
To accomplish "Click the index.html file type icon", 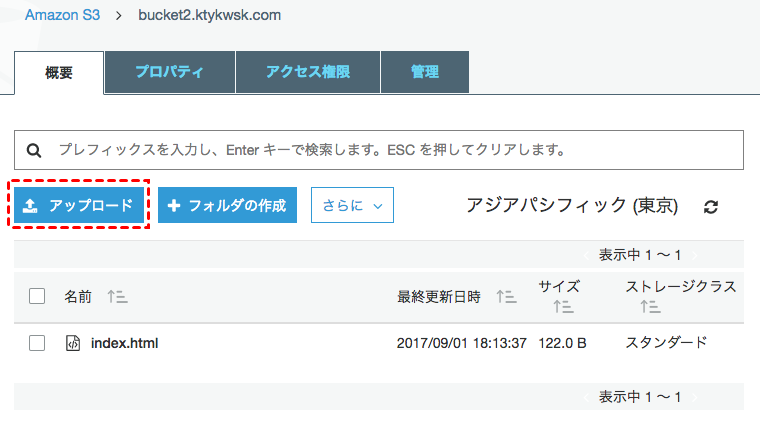I will tap(72, 343).
